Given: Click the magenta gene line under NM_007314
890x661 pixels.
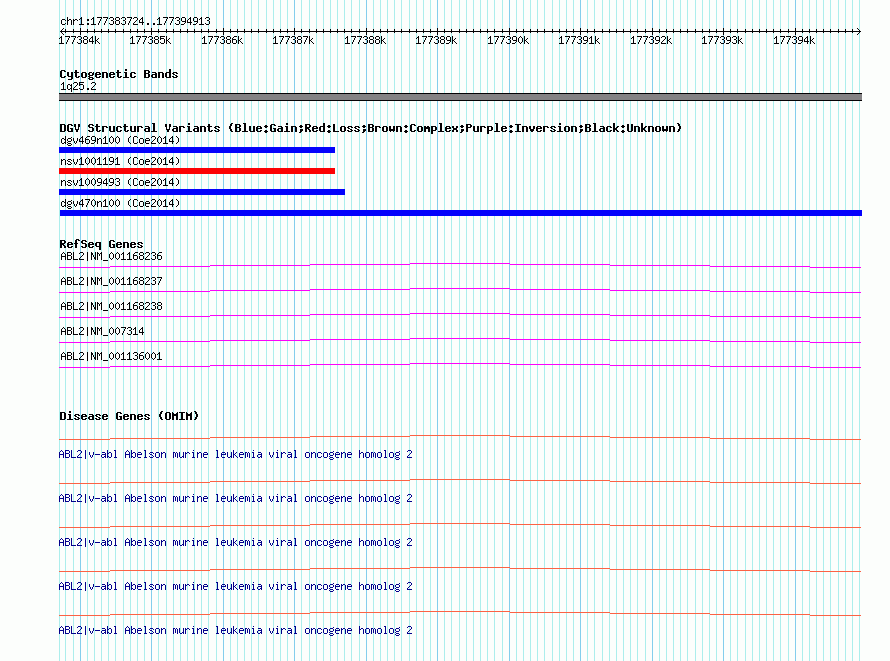Looking at the screenshot, I should 460,340.
